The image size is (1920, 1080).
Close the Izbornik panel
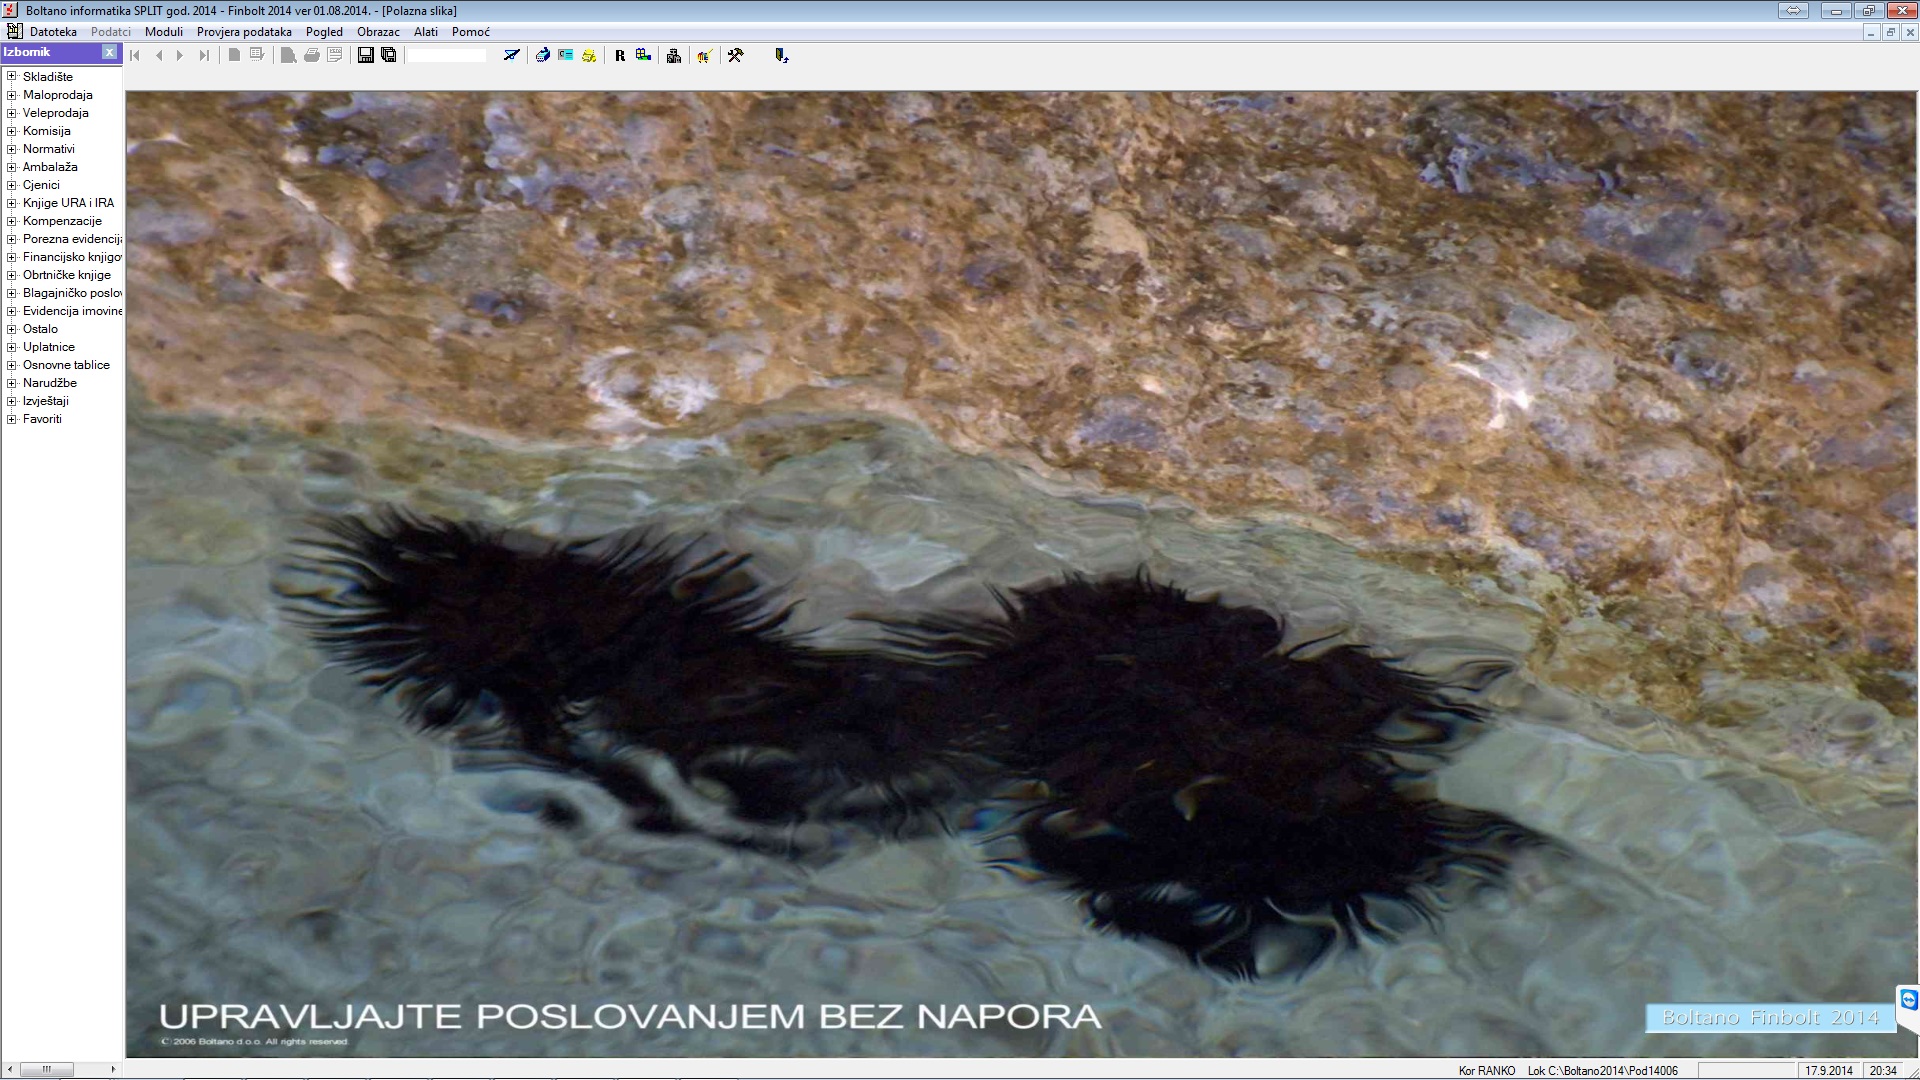(x=110, y=52)
